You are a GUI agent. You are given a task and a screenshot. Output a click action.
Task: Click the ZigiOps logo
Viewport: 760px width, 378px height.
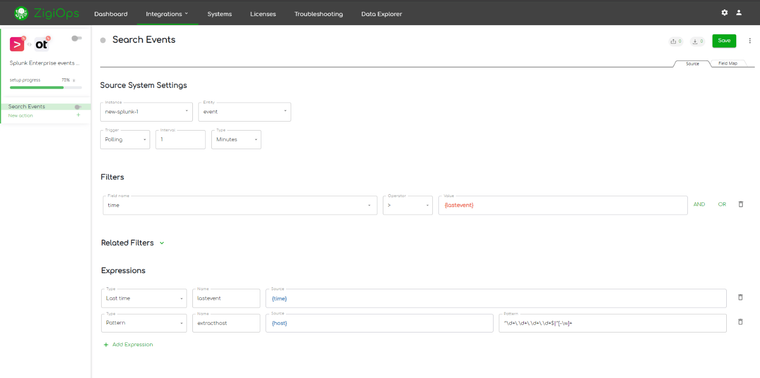[x=47, y=13]
